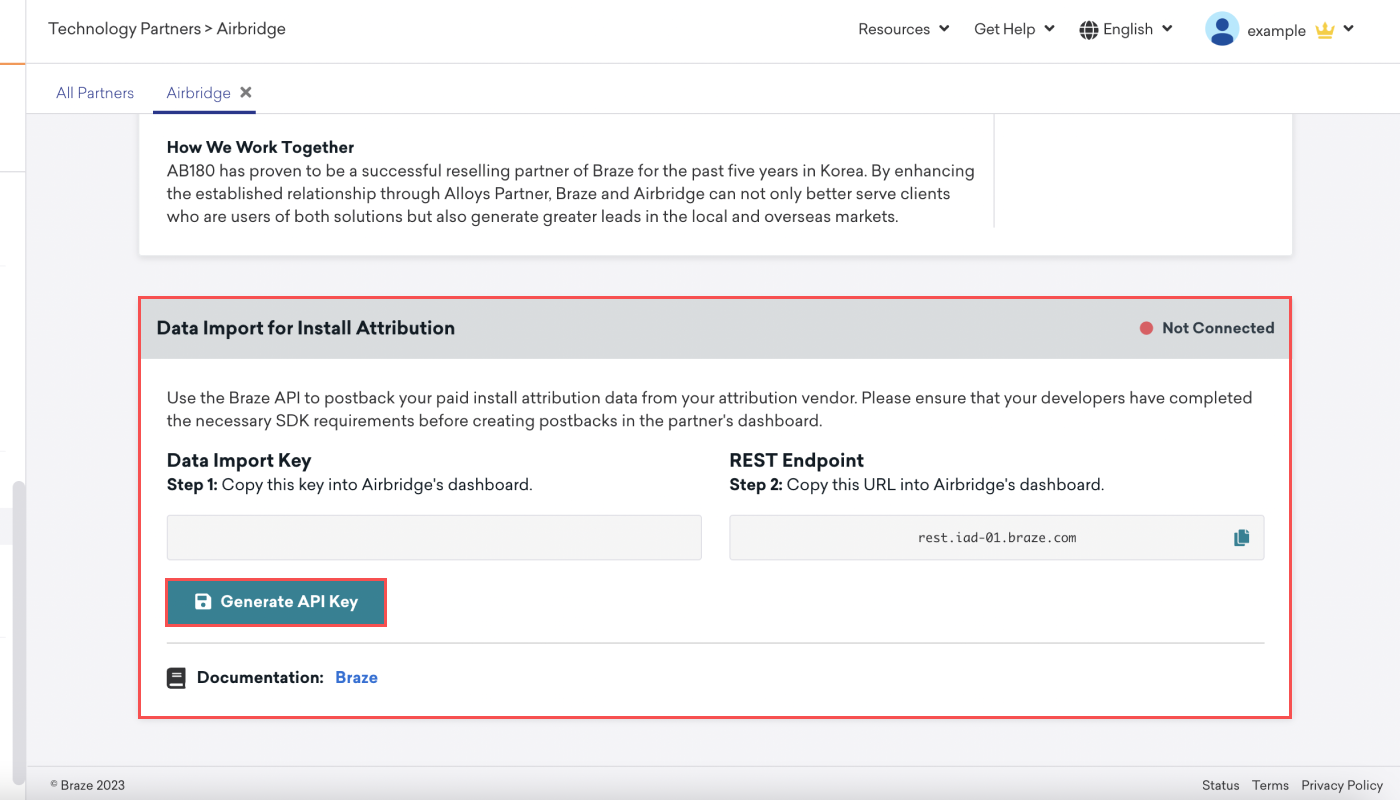Screen dimensions: 1400x800
Task: Open the Resources dropdown menu
Action: (904, 29)
